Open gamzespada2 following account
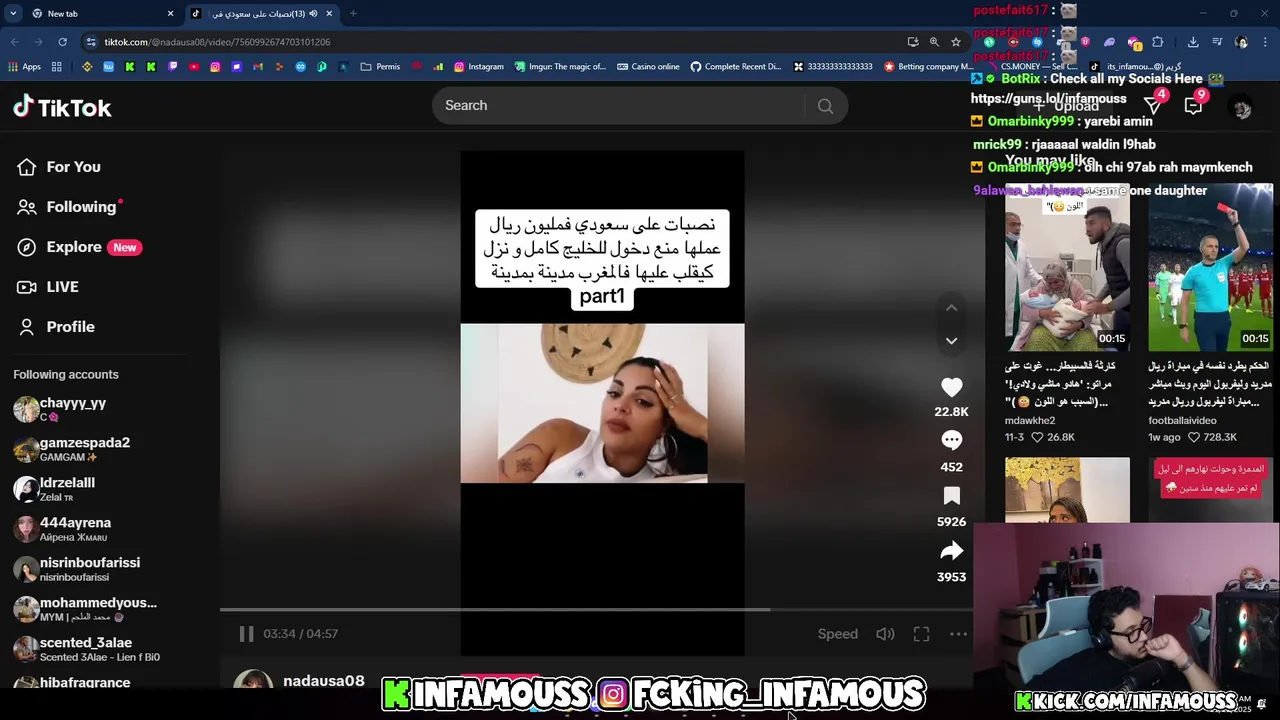The image size is (1280, 720). (x=72, y=449)
